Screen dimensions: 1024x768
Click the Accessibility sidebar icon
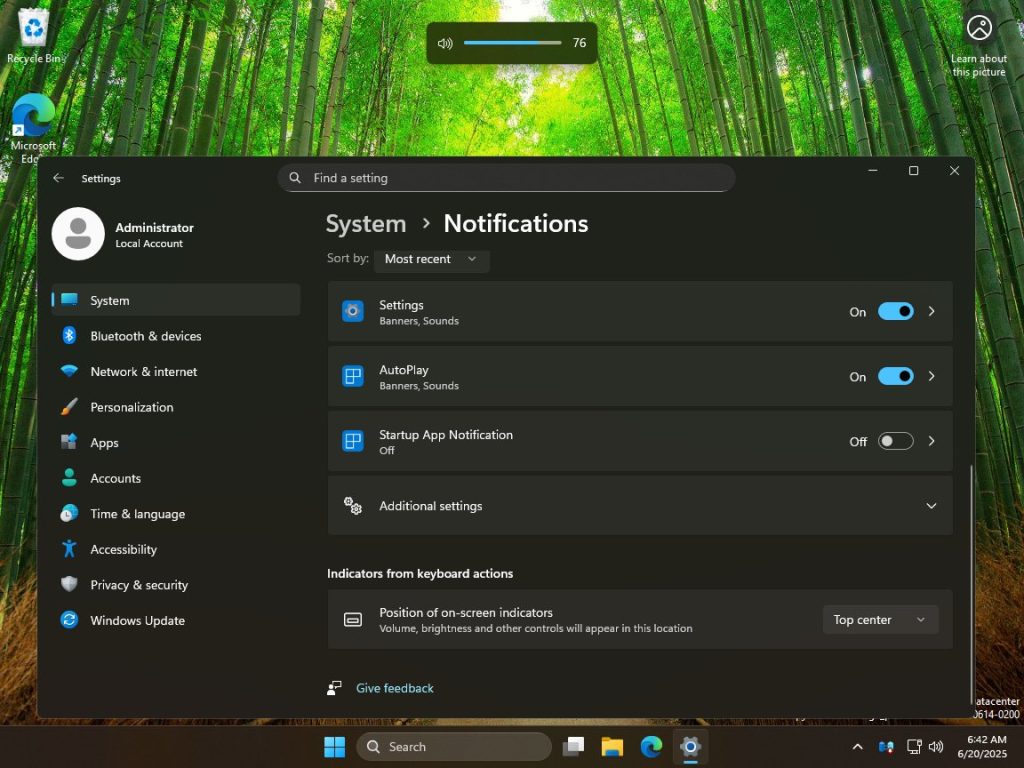tap(68, 549)
